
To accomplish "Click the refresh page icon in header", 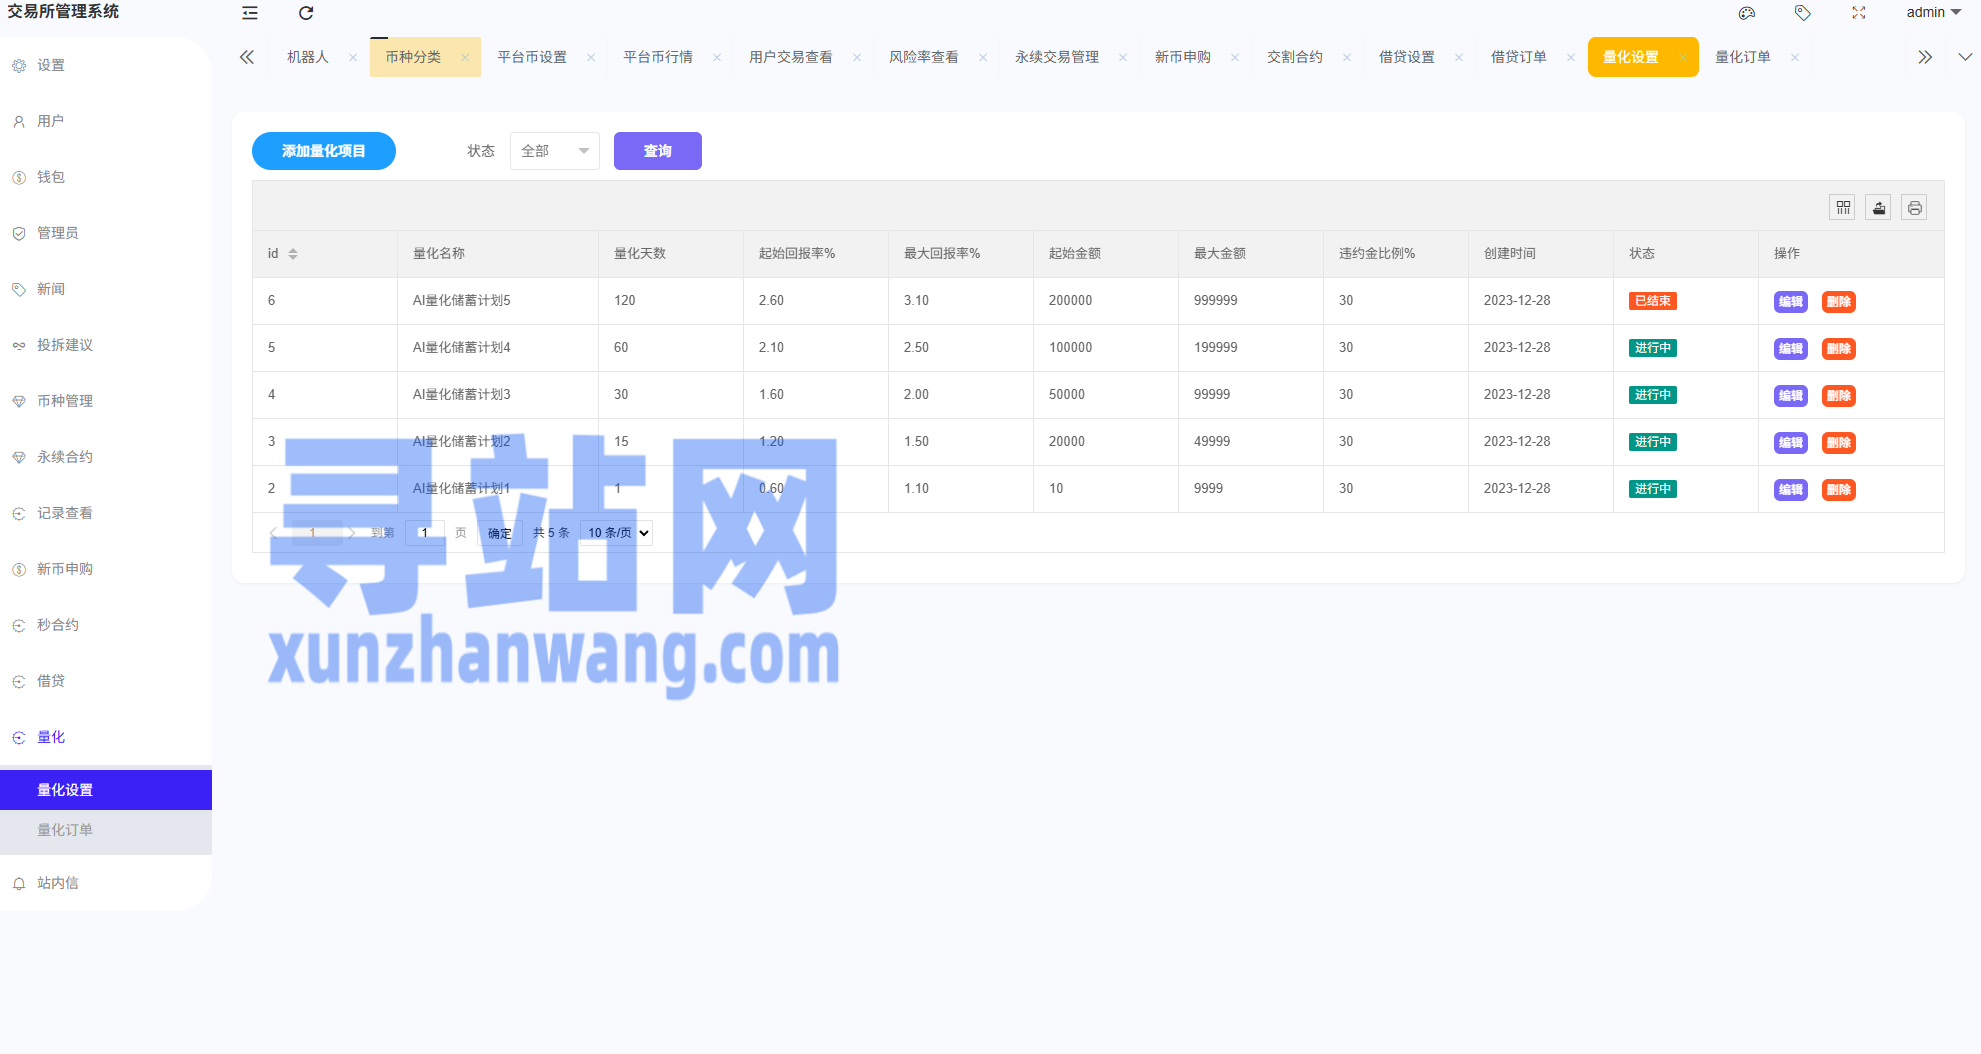I will pos(306,13).
